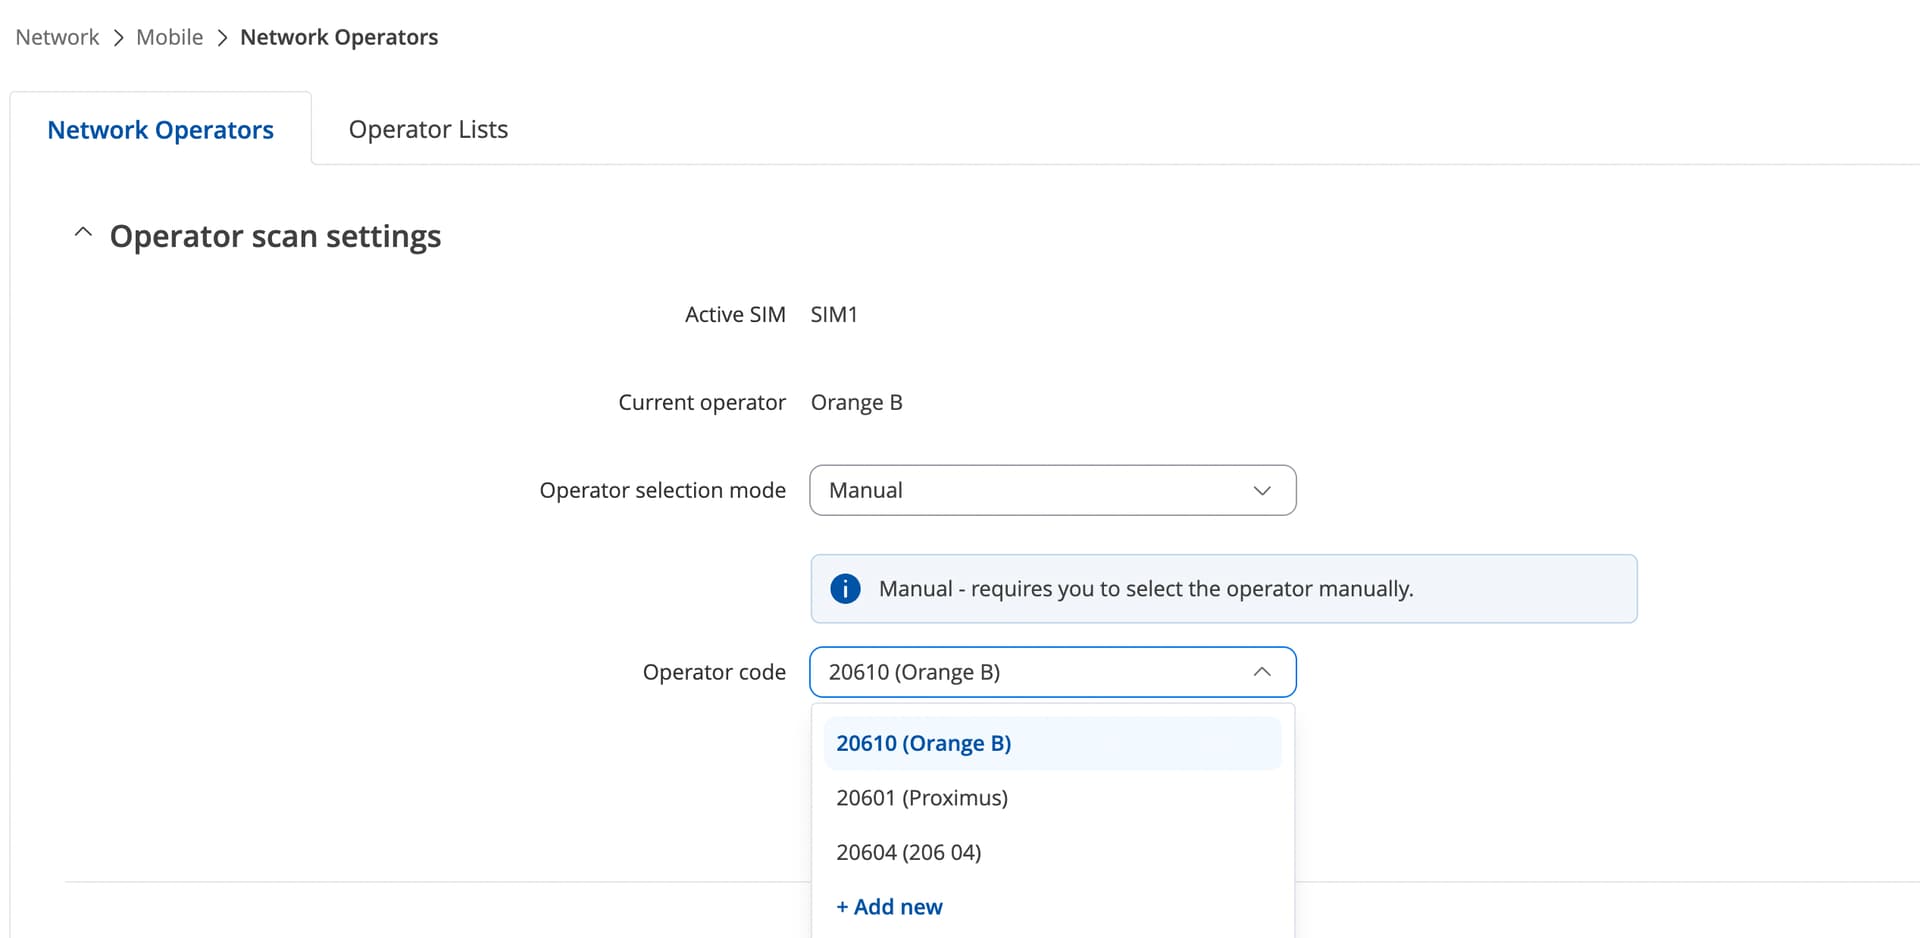Click the Active SIM label

(x=735, y=314)
